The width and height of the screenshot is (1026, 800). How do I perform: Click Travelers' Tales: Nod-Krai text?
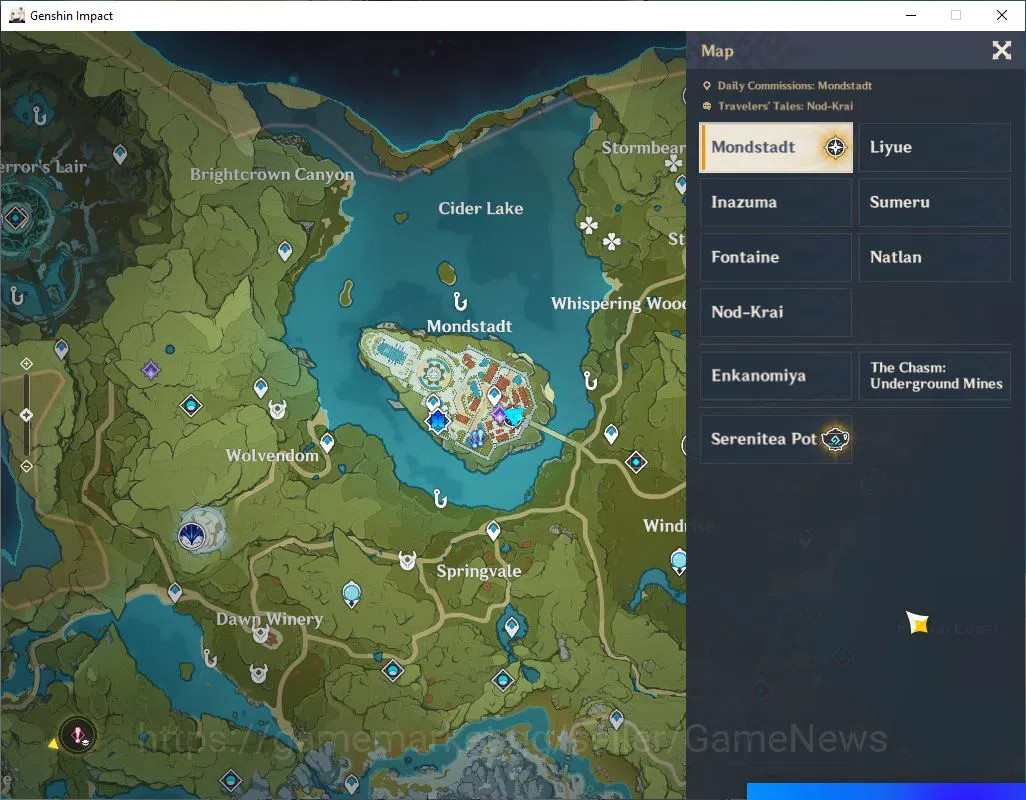point(785,106)
